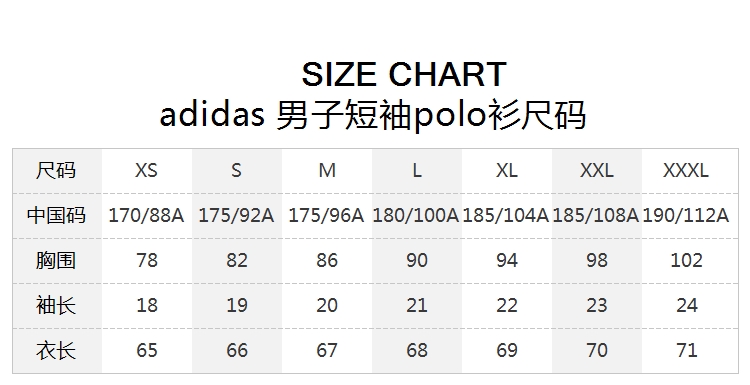The width and height of the screenshot is (750, 385).
Task: Select the 175/92A cell
Action: click(236, 215)
